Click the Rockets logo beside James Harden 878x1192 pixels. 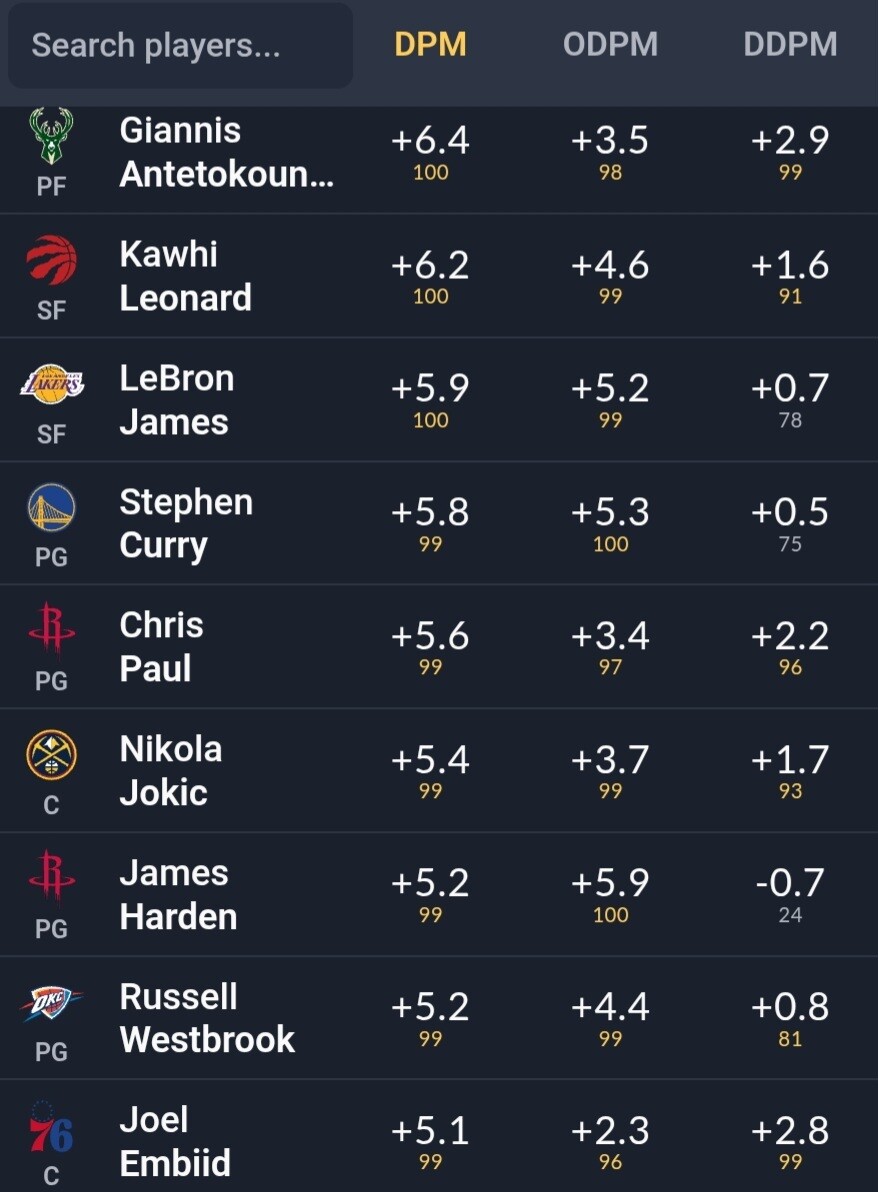(52, 876)
